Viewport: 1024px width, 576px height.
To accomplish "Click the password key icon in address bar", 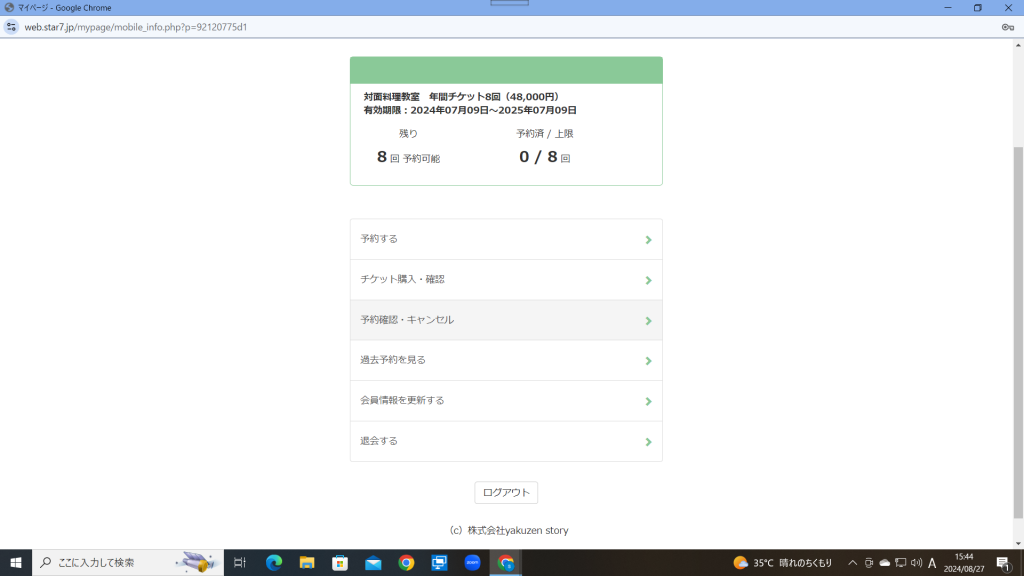I will point(1008,27).
